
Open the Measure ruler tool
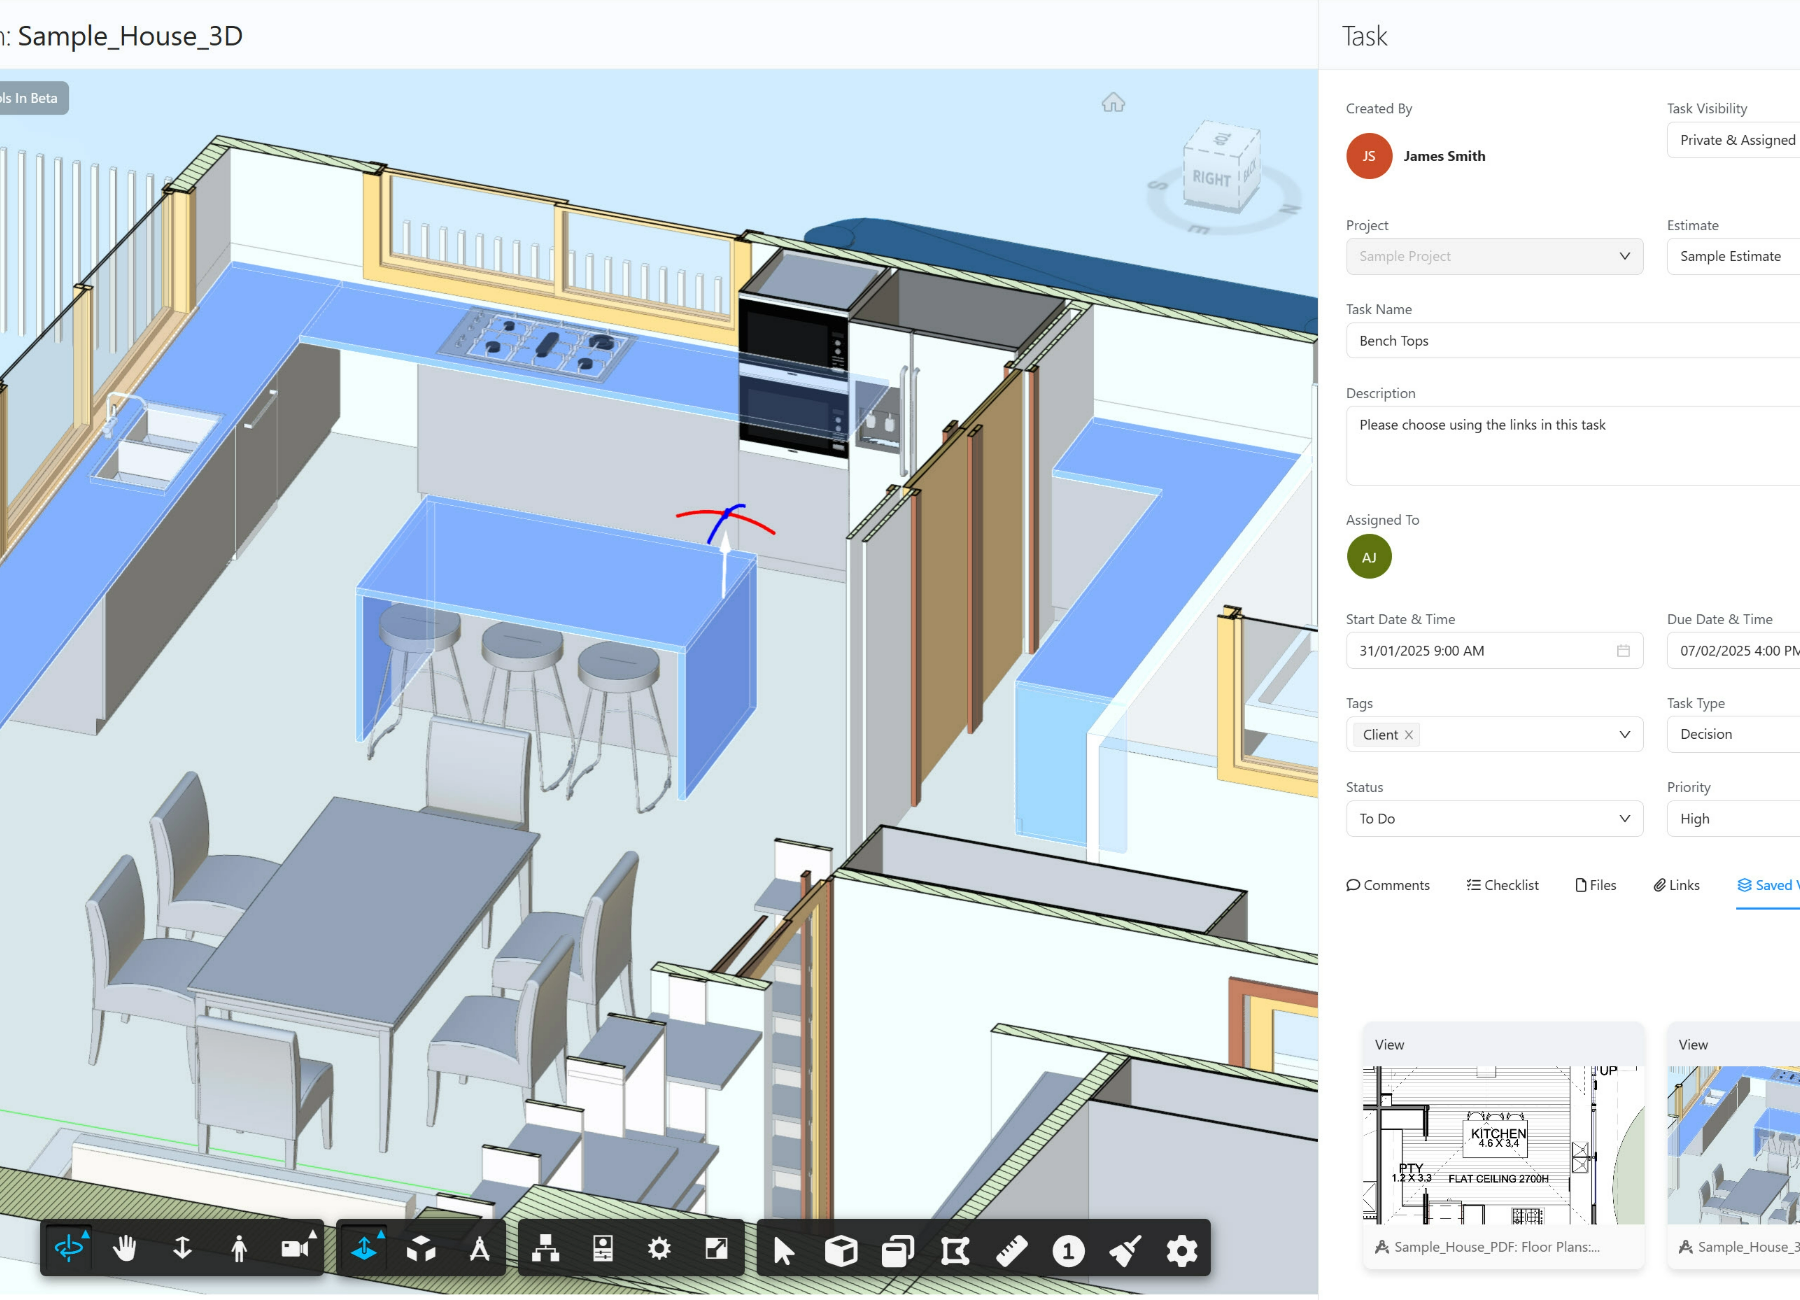1010,1248
